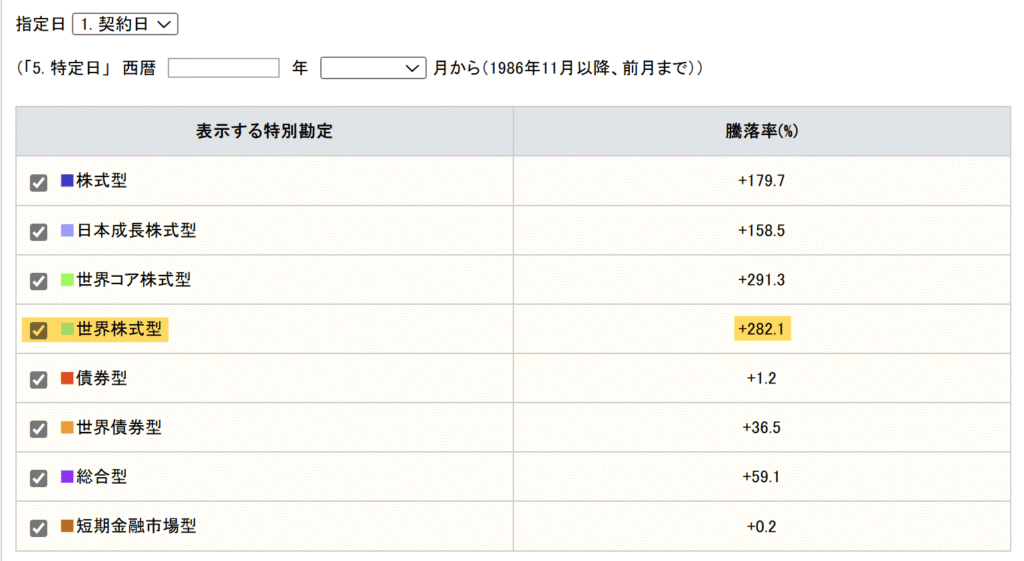Viewport: 1024px width, 561px height.
Task: Click the red 債券型 color swatch
Action: [x=67, y=377]
